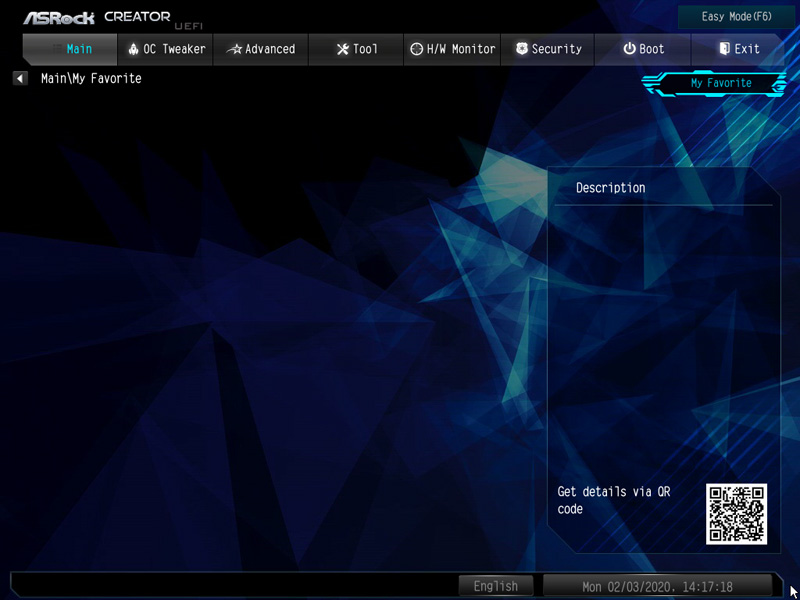The image size is (800, 600).
Task: Click the shield icon on Security tab
Action: [x=522, y=49]
